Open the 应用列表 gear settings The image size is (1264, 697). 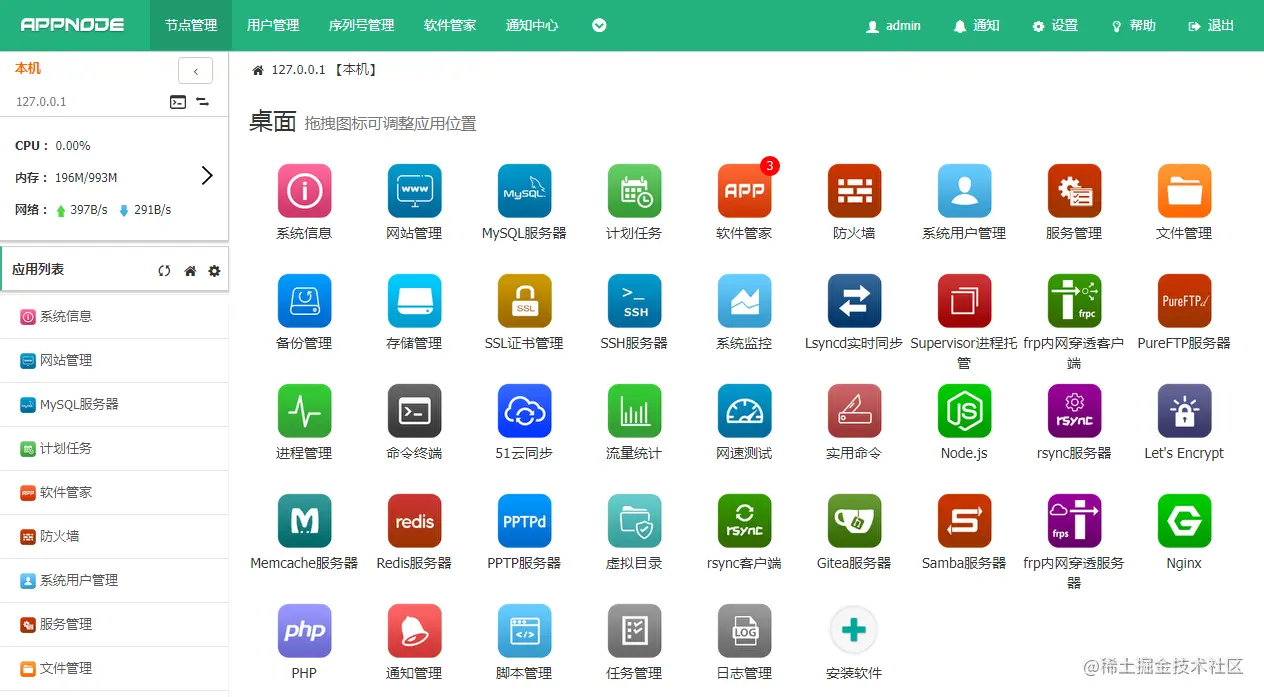coord(214,271)
